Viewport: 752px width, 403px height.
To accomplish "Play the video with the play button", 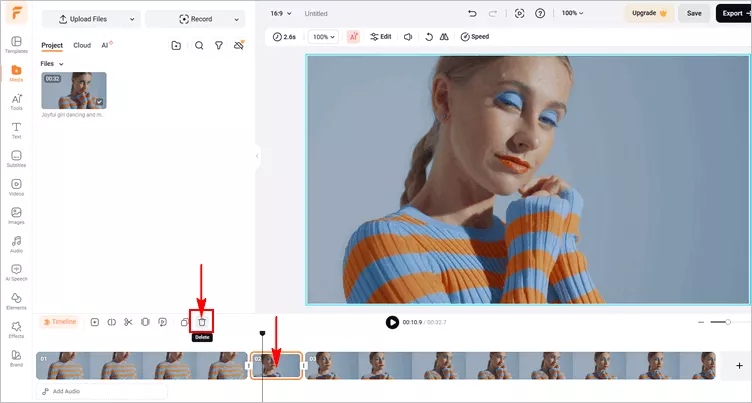I will click(392, 322).
